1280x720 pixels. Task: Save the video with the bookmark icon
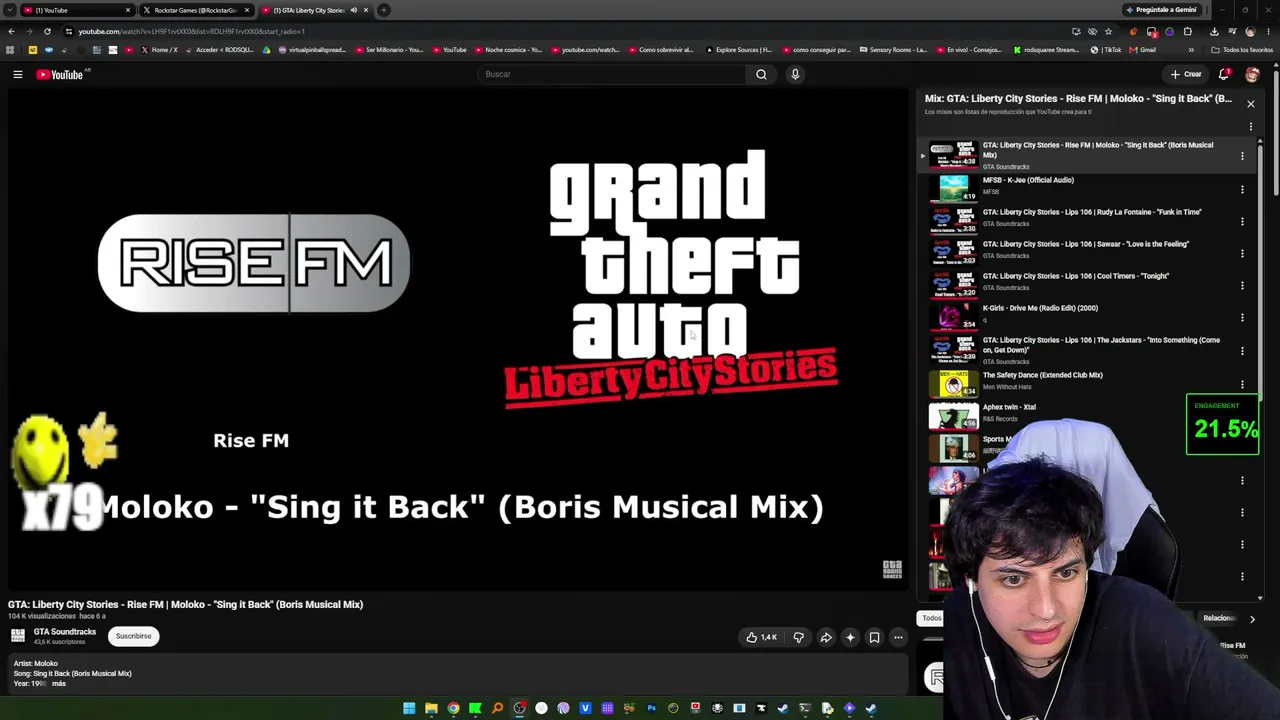tap(874, 637)
